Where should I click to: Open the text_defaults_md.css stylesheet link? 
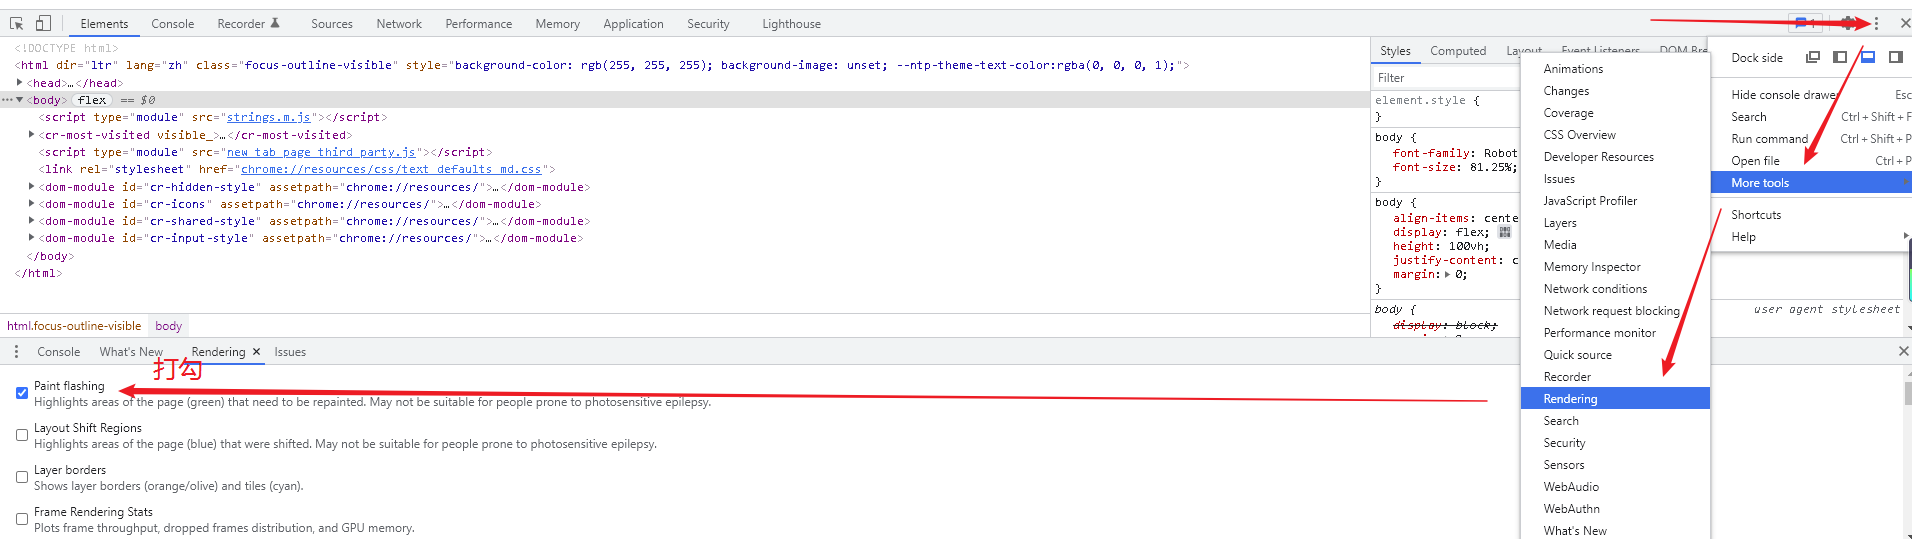tap(391, 169)
